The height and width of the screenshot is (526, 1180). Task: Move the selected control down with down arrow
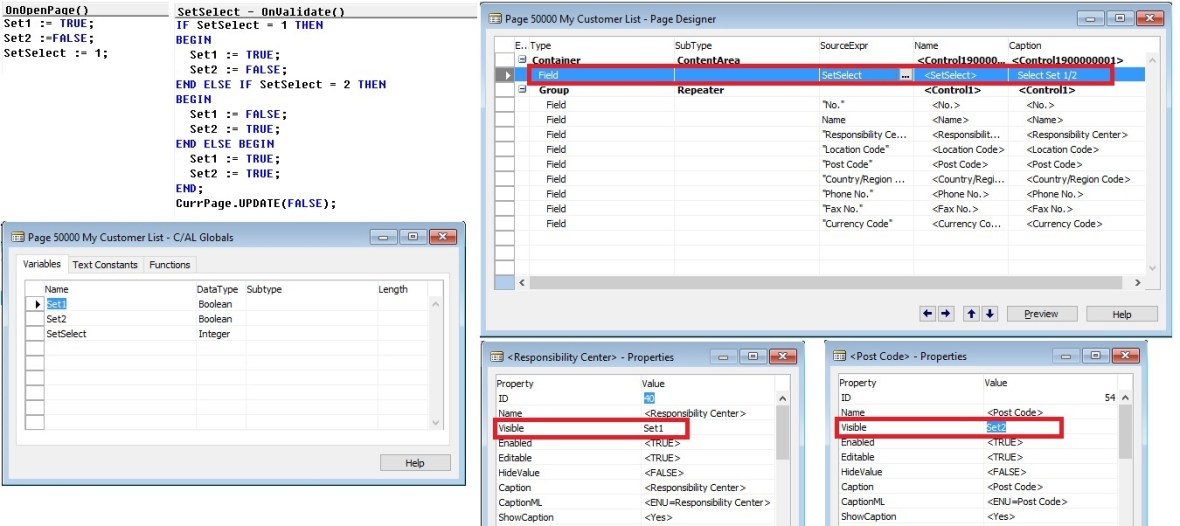pos(990,314)
